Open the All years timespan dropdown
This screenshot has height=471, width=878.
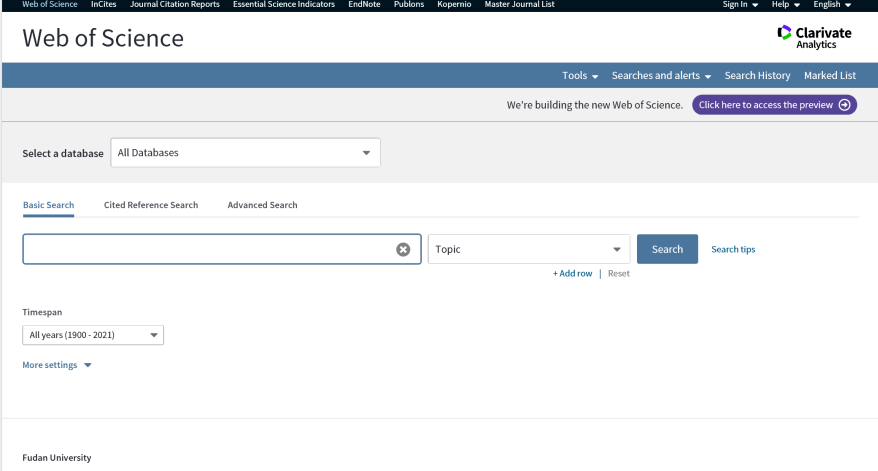(x=93, y=335)
